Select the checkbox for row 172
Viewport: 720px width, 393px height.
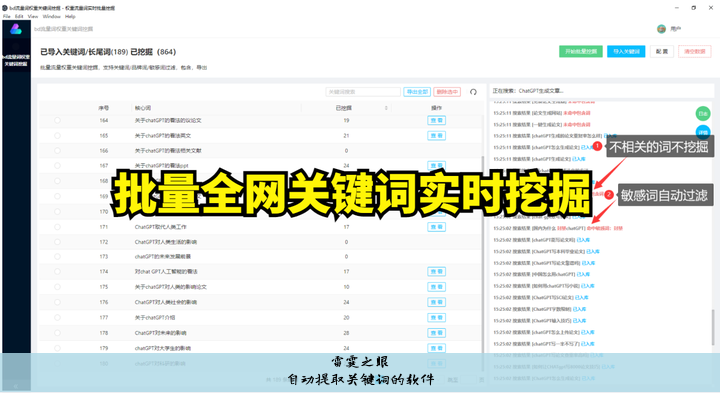pyautogui.click(x=57, y=242)
